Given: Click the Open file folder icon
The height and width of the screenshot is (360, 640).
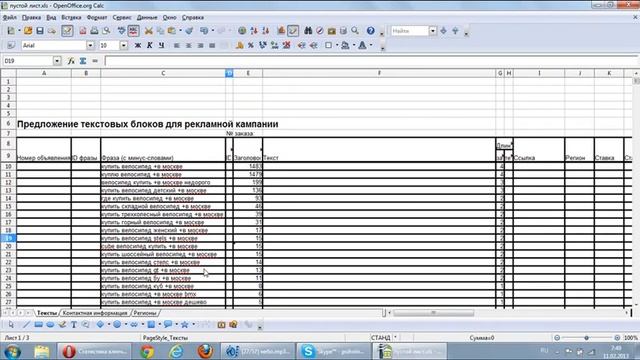Looking at the screenshot, I should pyautogui.click(x=28, y=31).
